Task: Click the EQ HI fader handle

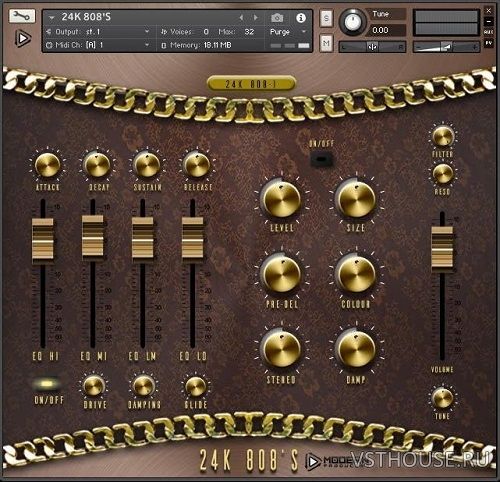Action: click(x=43, y=239)
